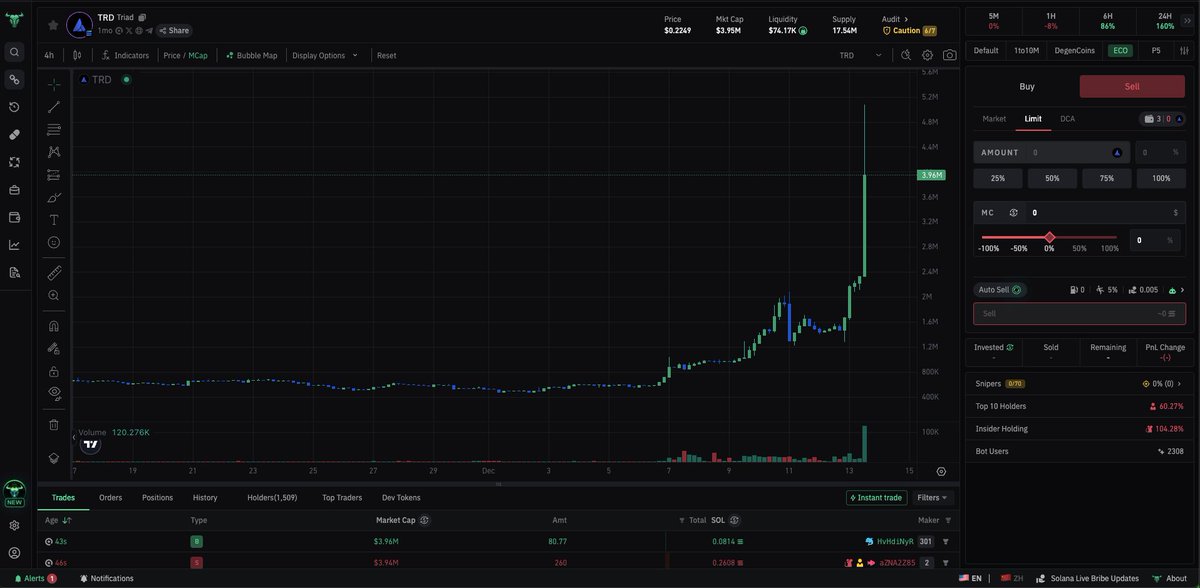Image resolution: width=1200 pixels, height=588 pixels.
Task: Copy the Triad token address
Action: 142,18
